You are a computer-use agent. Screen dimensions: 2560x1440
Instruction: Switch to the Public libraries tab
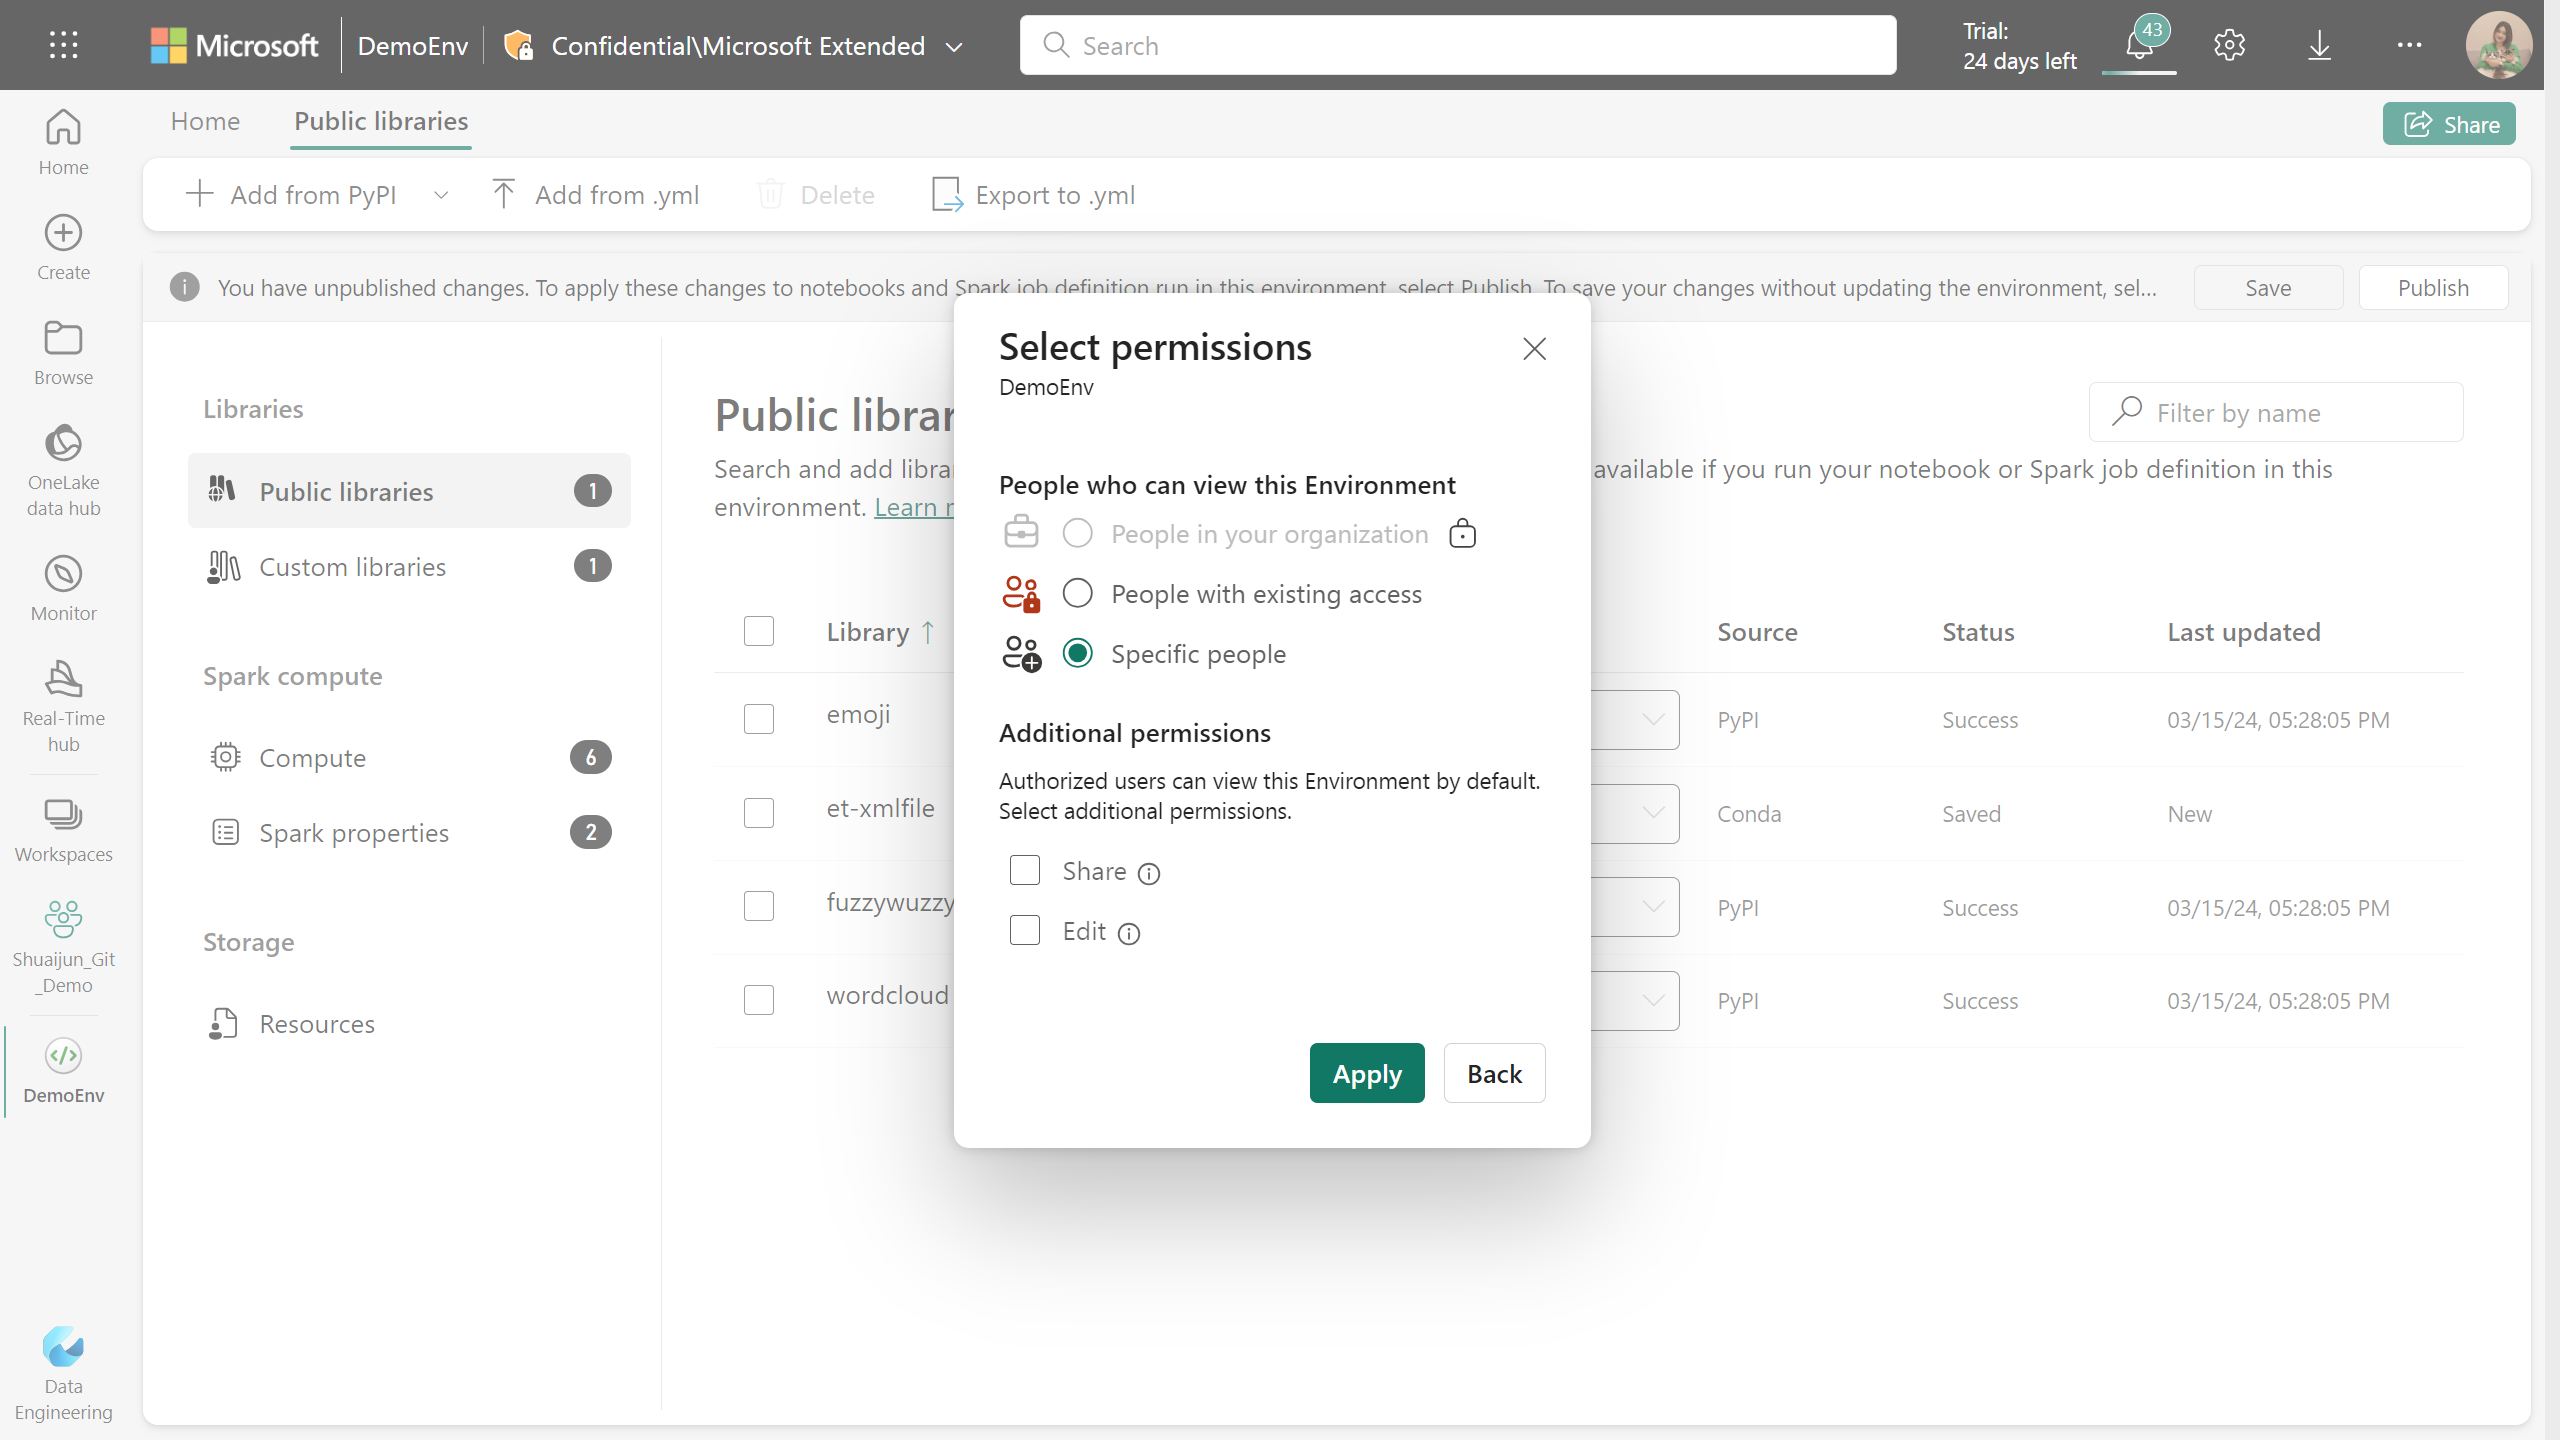[x=380, y=121]
